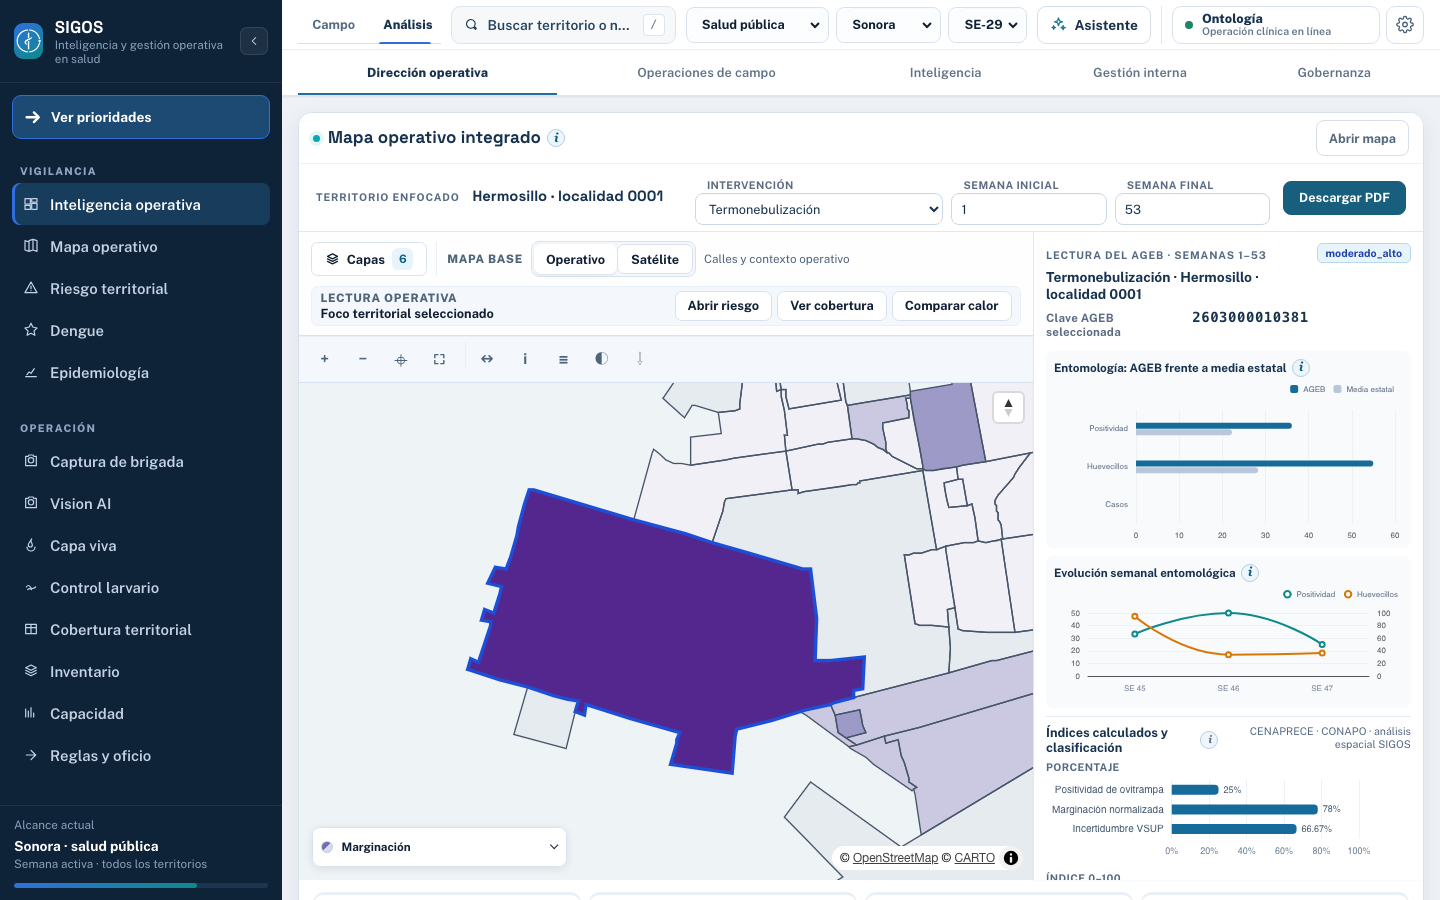Click the horizontal double-arrow icon in map toolbar
This screenshot has height=900, width=1440.
click(487, 359)
